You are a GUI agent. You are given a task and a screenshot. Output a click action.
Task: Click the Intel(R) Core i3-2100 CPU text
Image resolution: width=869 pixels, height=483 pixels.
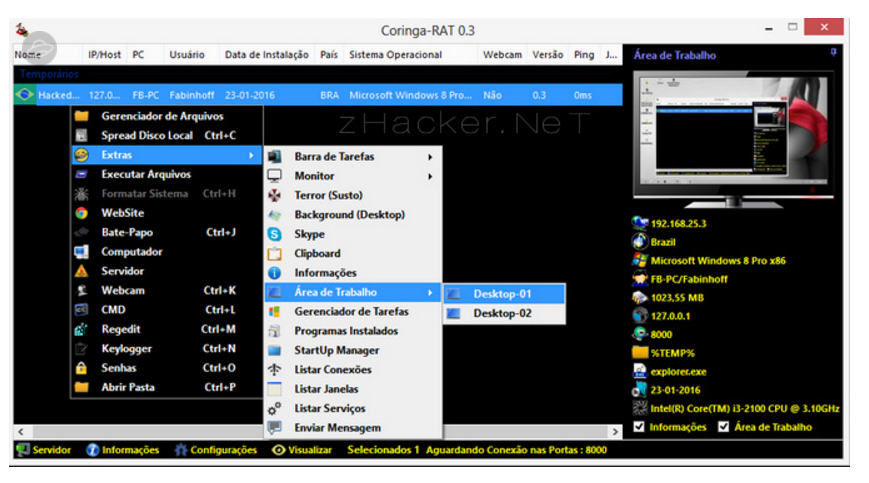point(745,408)
